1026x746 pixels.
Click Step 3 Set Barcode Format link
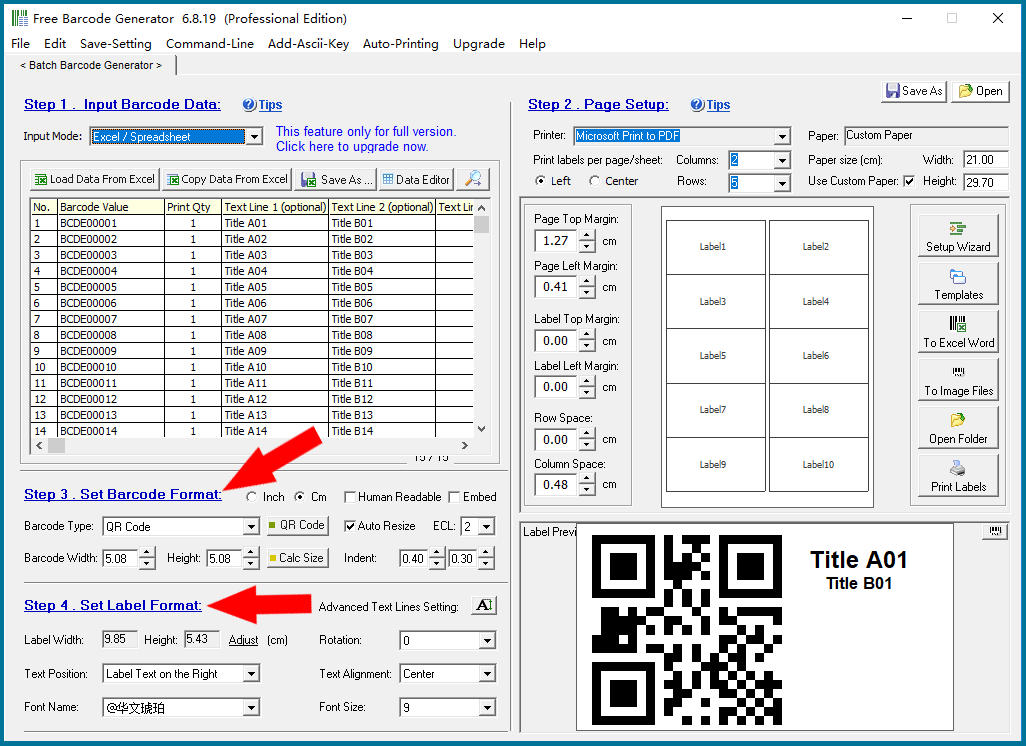coord(123,495)
